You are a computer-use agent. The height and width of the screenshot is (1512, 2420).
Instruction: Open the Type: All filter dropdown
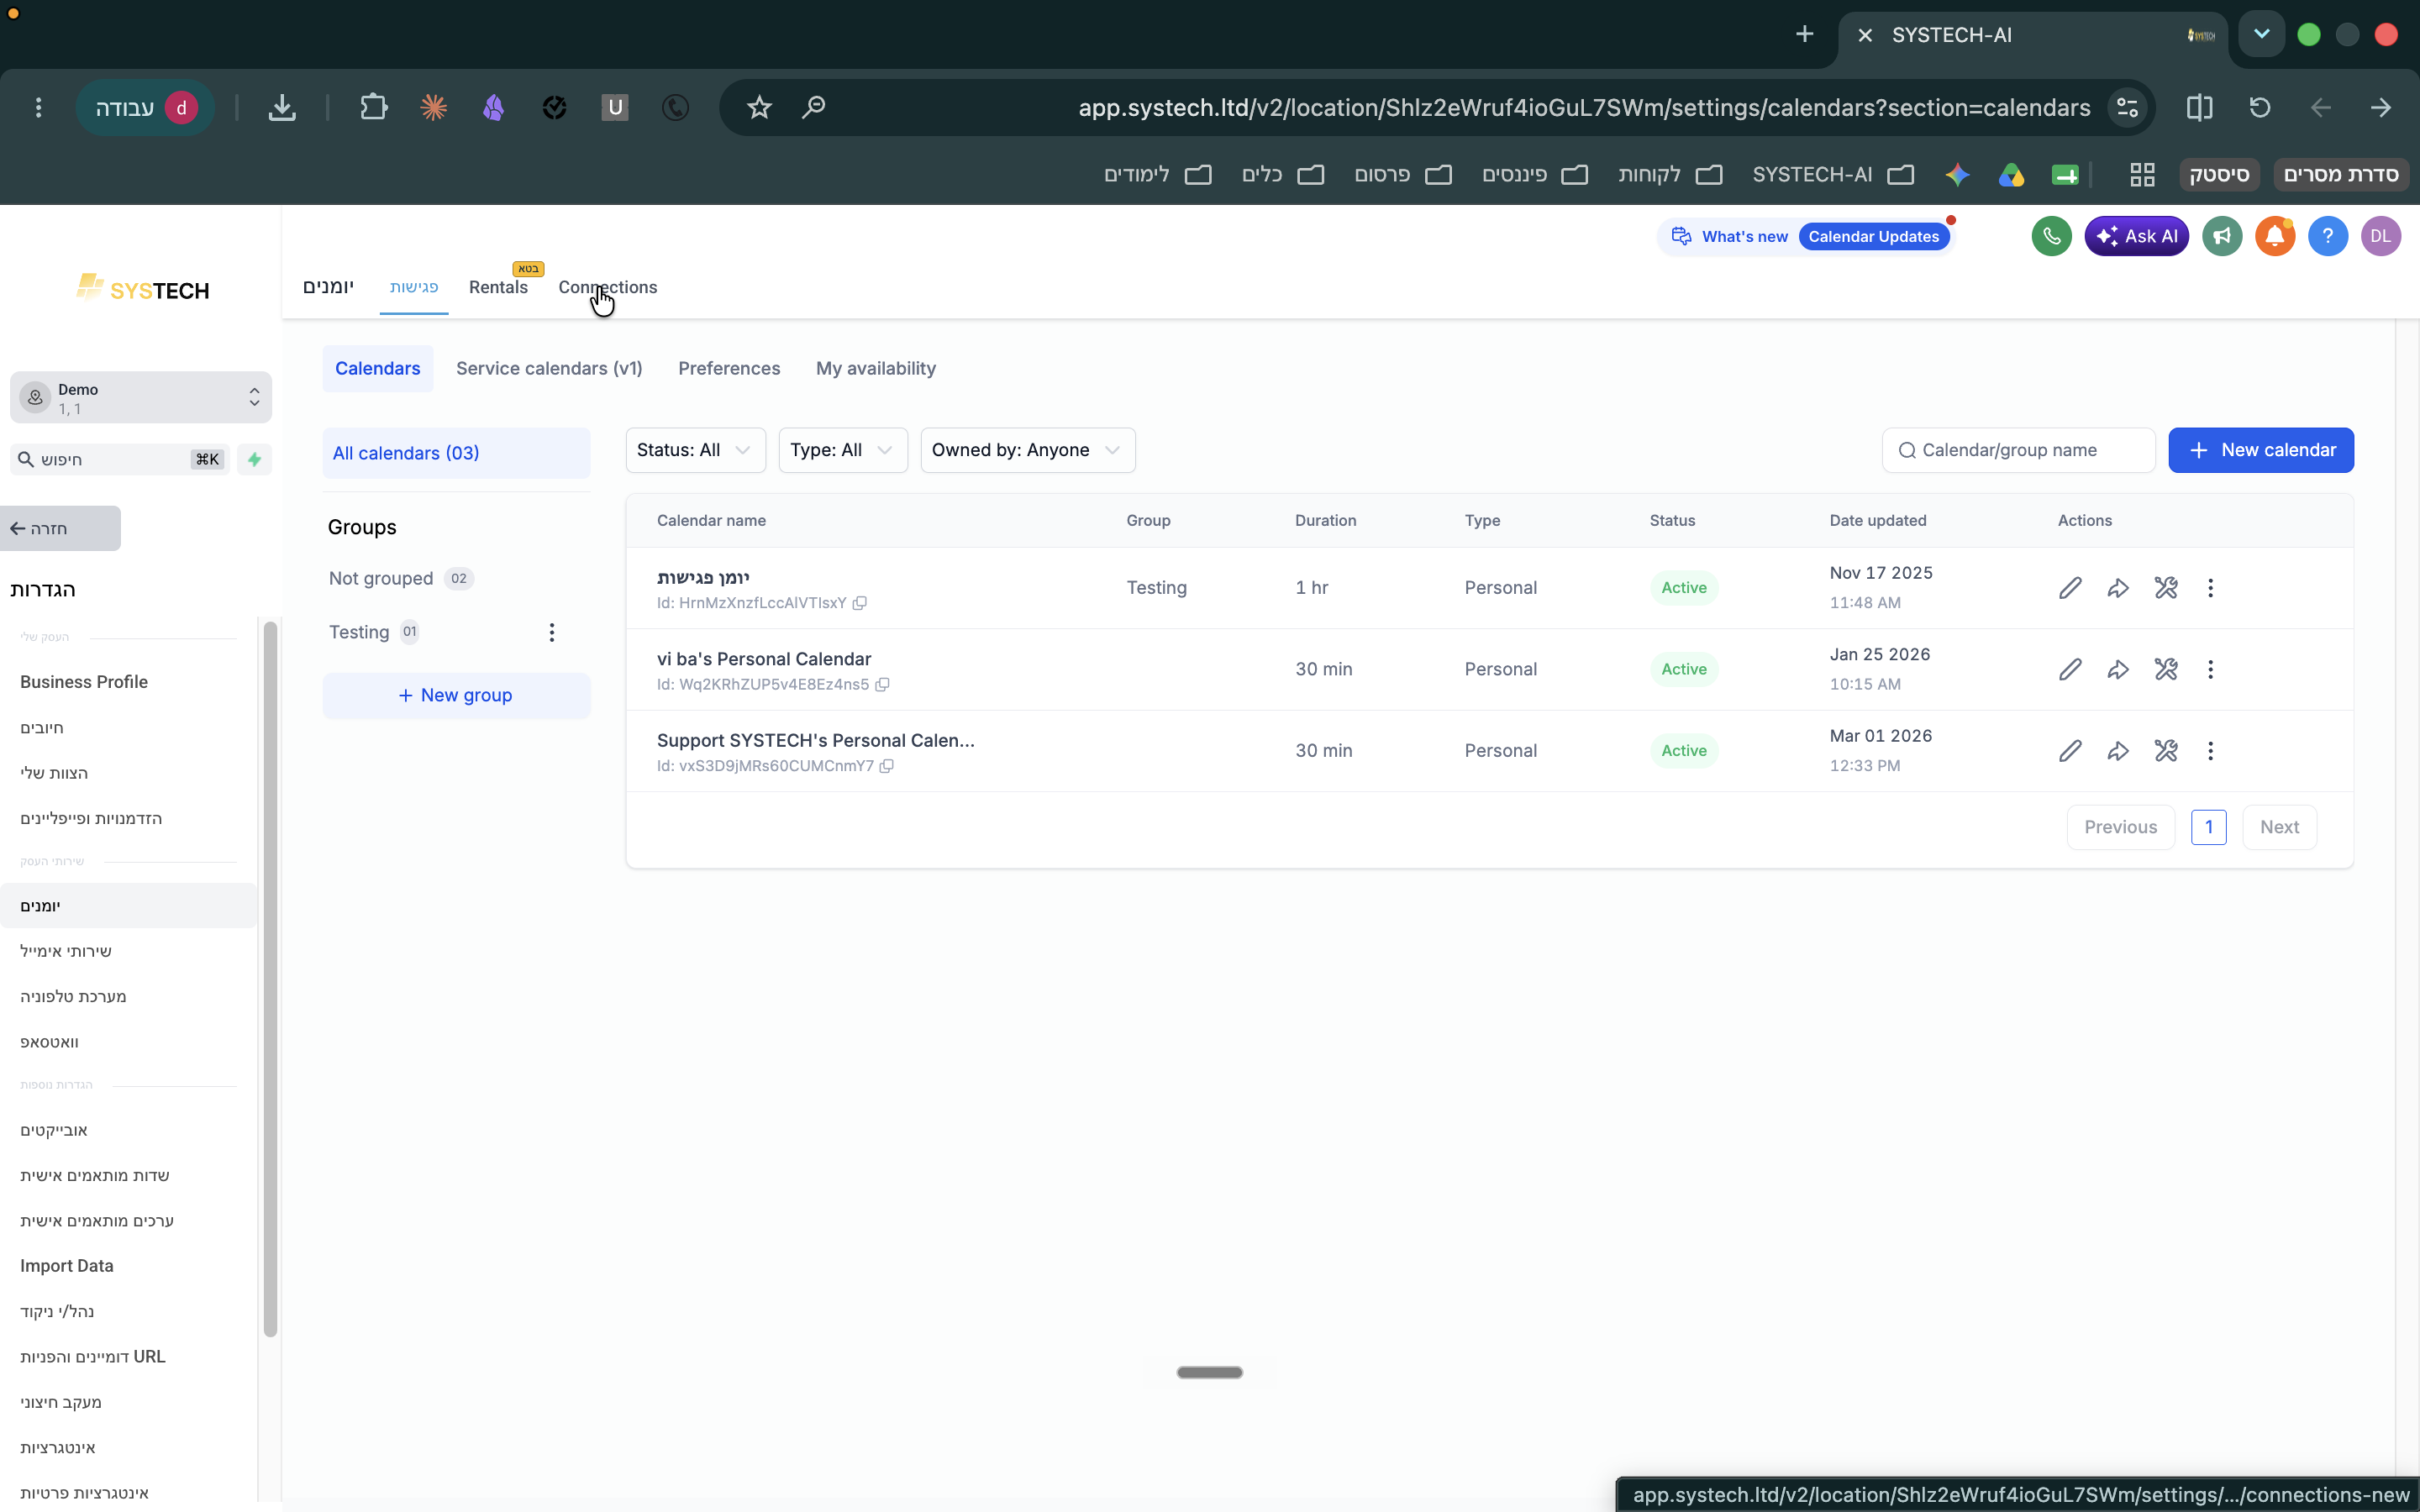pos(843,450)
